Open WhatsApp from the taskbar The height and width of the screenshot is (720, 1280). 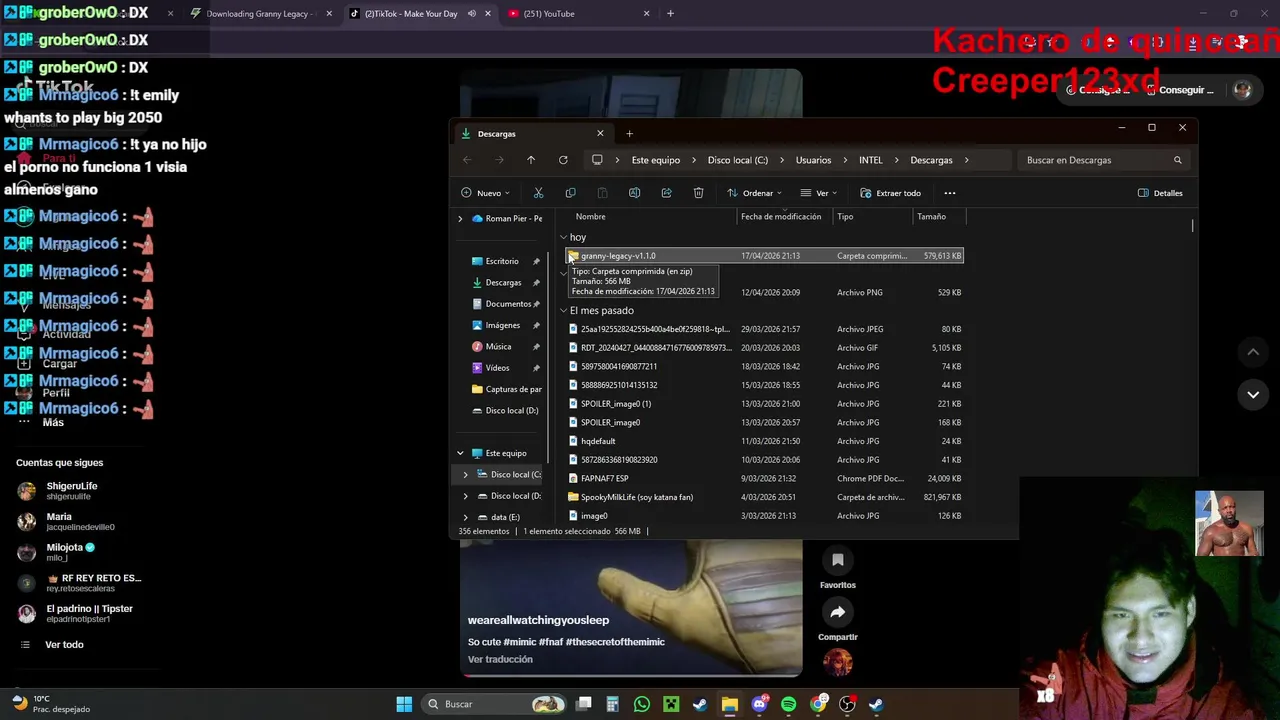(642, 704)
